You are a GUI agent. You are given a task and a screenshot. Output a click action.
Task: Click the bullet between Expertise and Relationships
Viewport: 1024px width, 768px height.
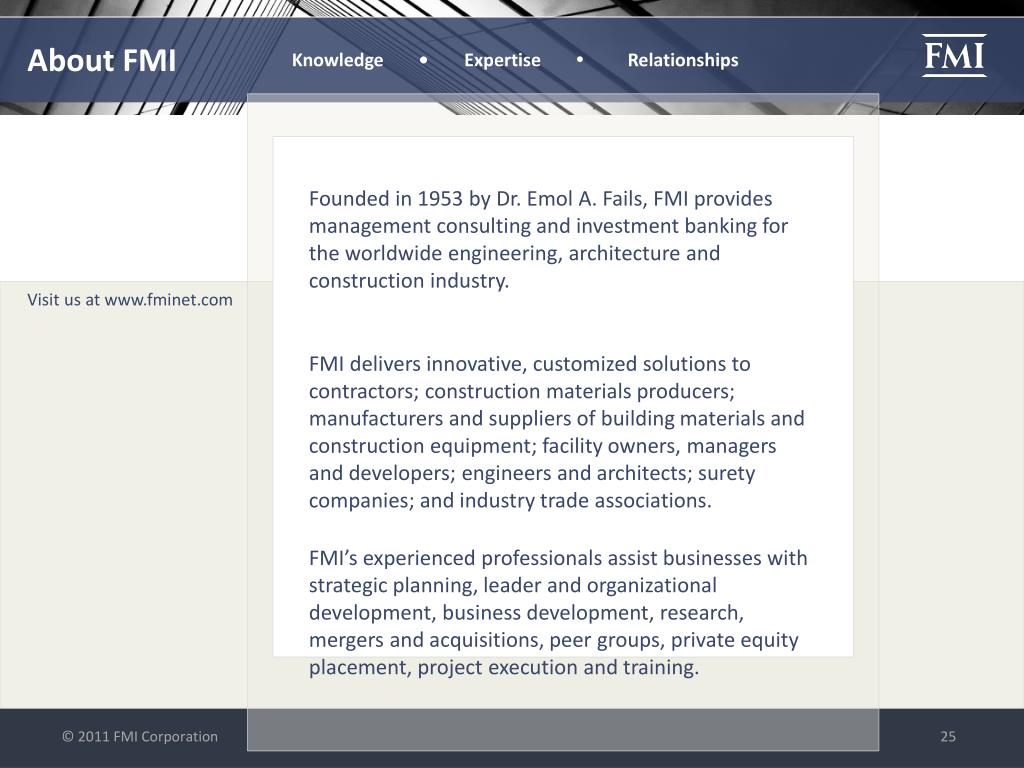coord(580,59)
